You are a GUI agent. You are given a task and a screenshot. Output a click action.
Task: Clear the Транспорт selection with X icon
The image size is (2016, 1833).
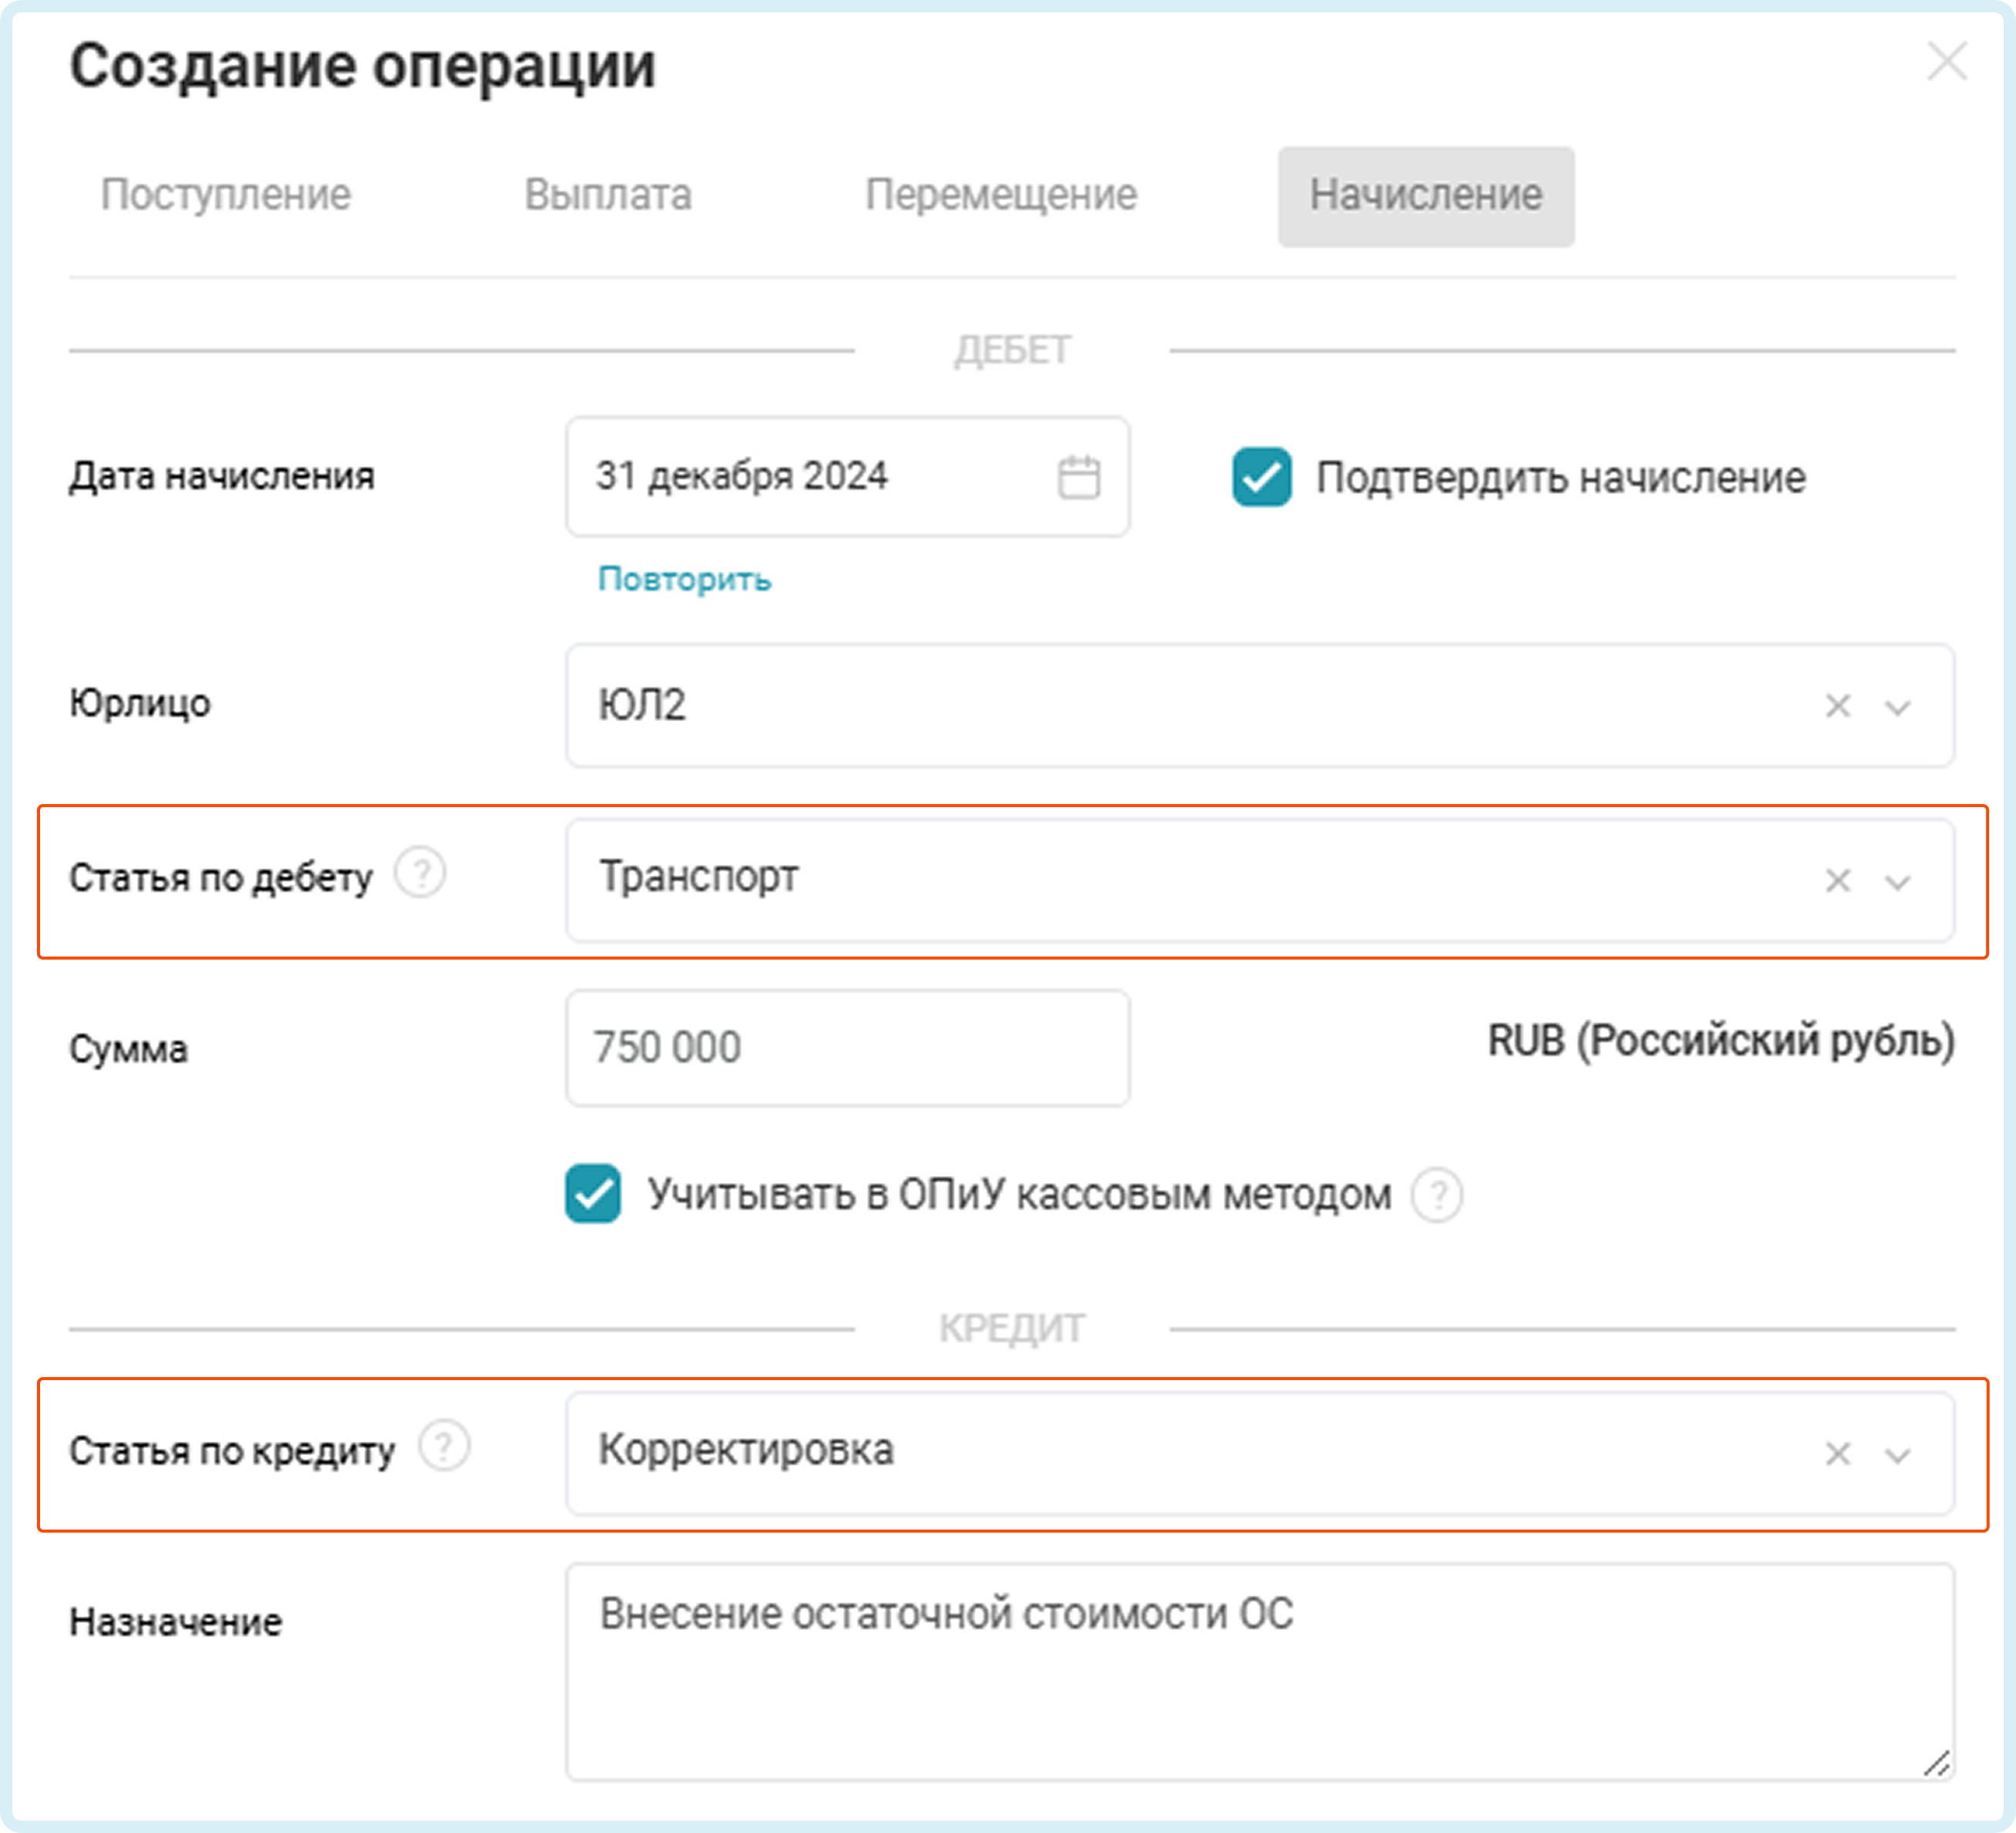pyautogui.click(x=1837, y=881)
